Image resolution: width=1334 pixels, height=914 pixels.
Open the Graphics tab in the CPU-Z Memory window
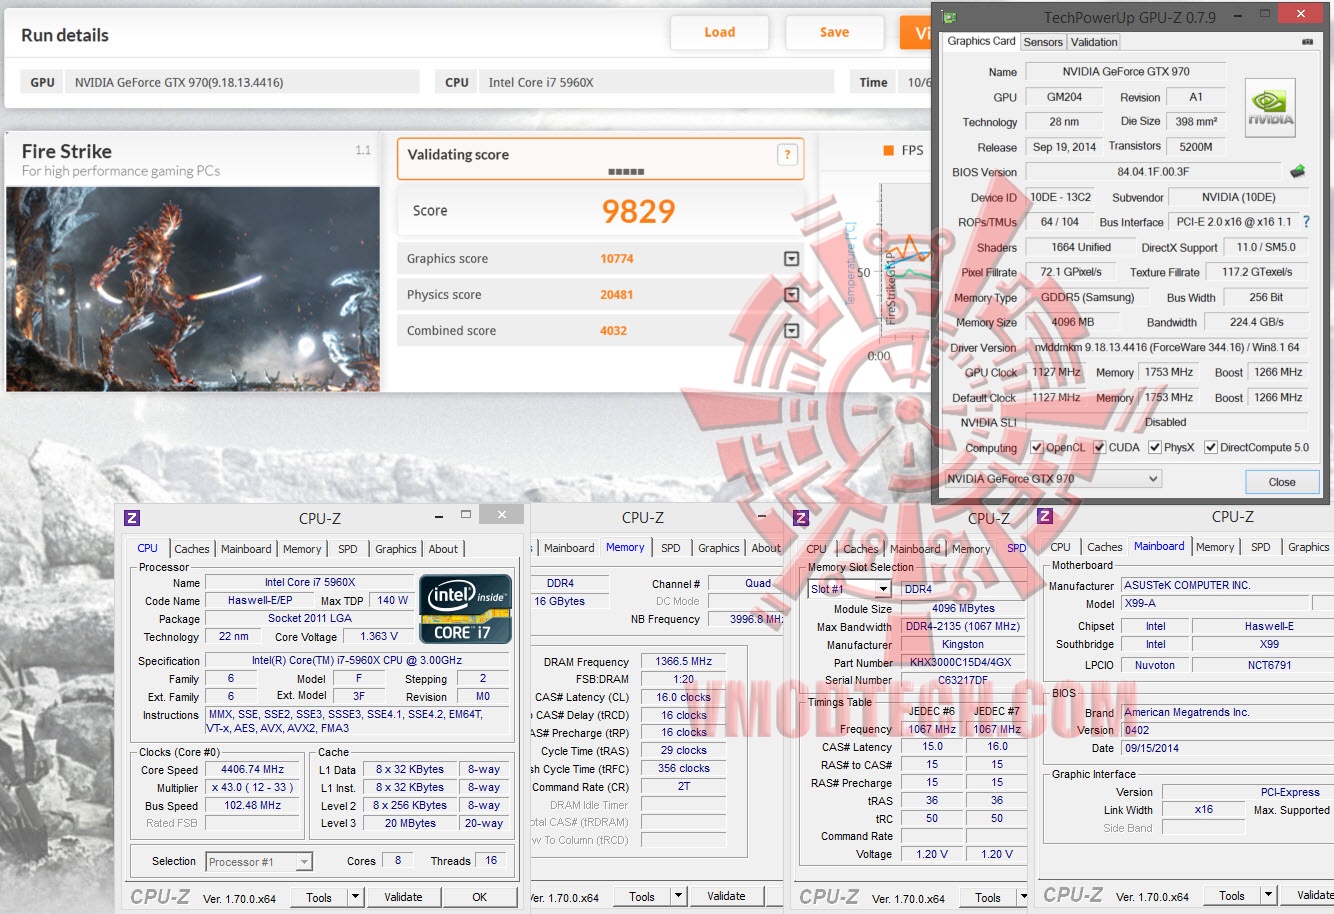[x=719, y=548]
